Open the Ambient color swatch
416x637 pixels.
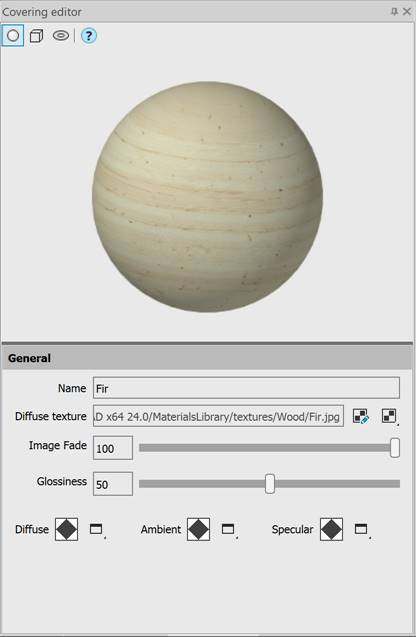pyautogui.click(x=198, y=529)
